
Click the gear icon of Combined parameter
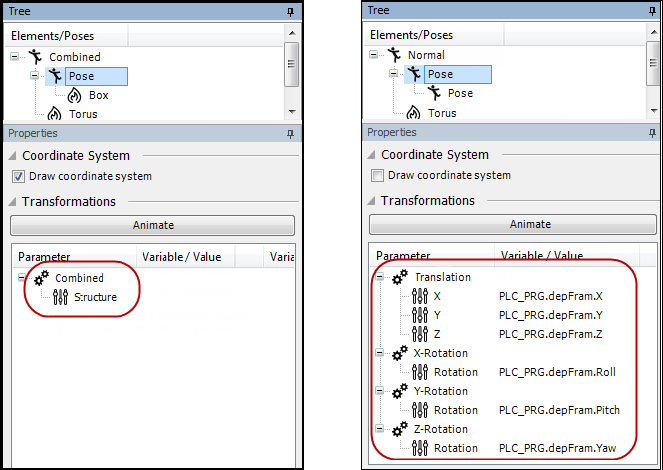[41, 278]
